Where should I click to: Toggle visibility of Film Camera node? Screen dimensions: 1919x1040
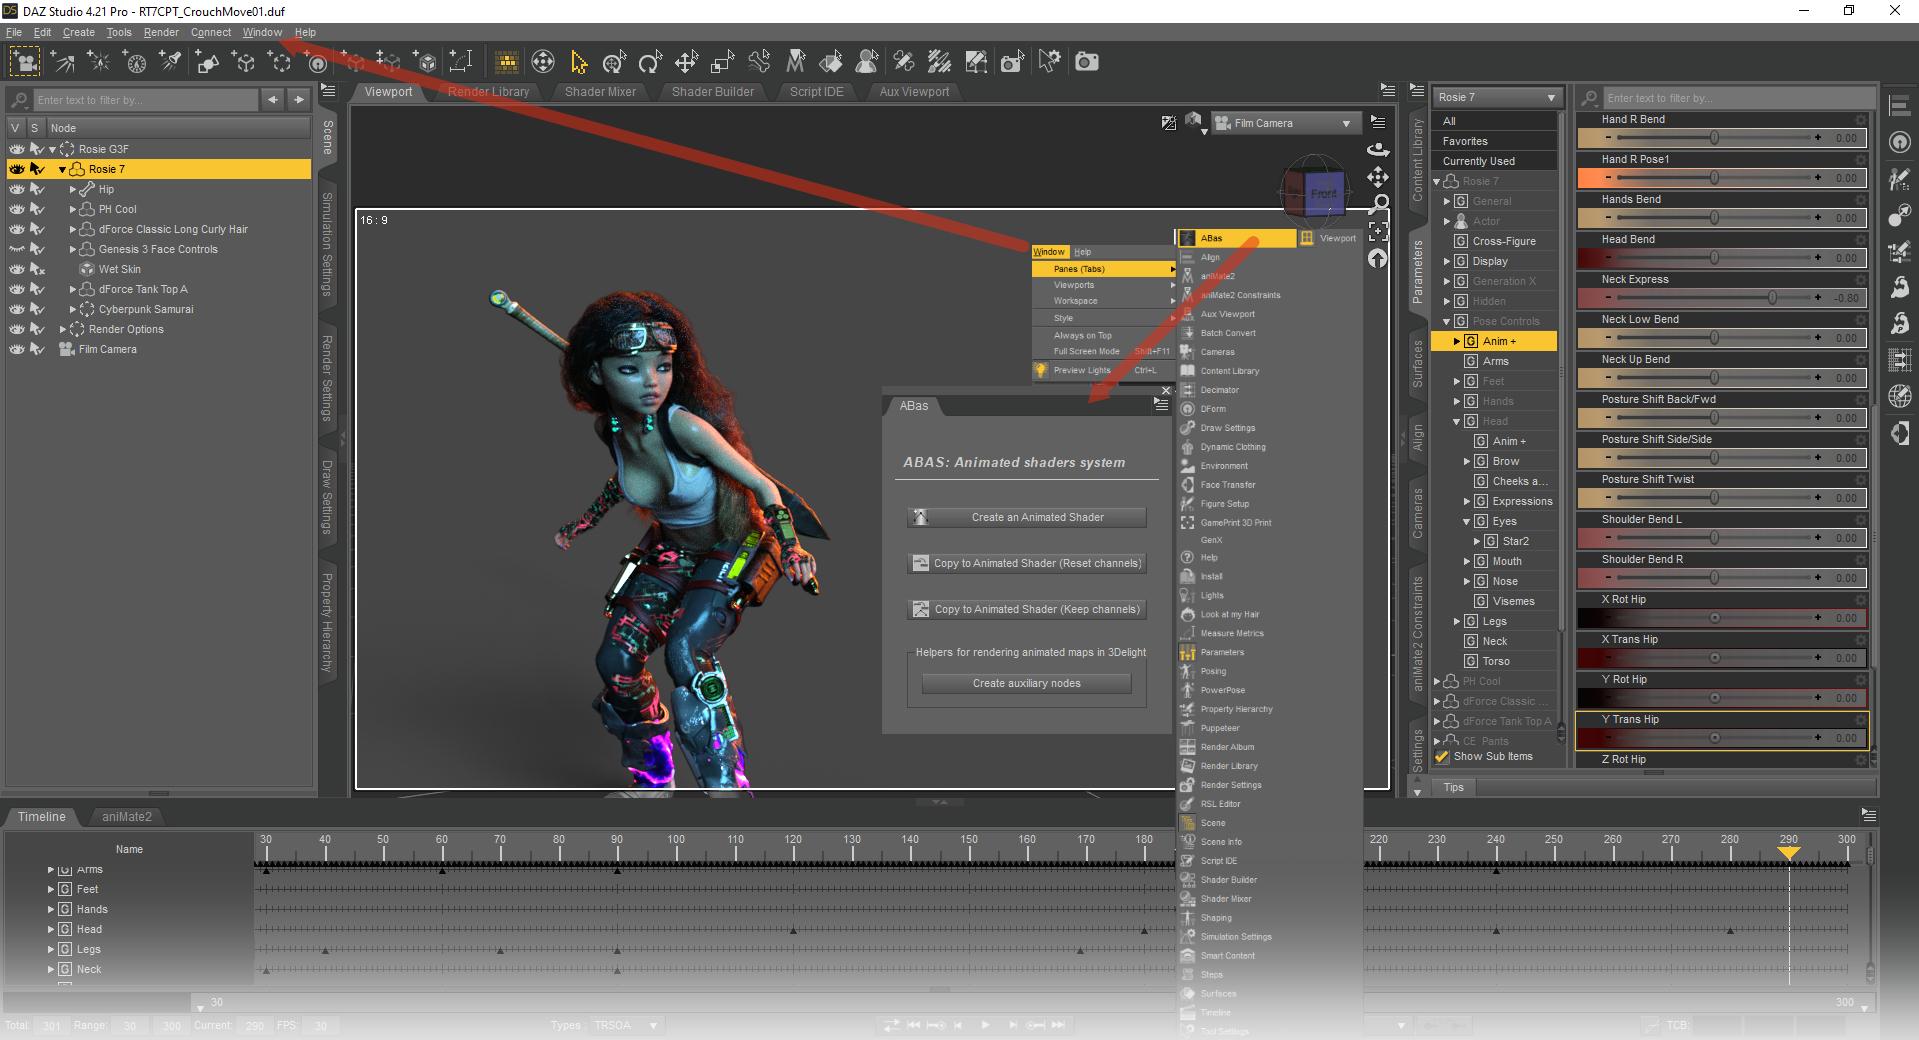pos(17,349)
